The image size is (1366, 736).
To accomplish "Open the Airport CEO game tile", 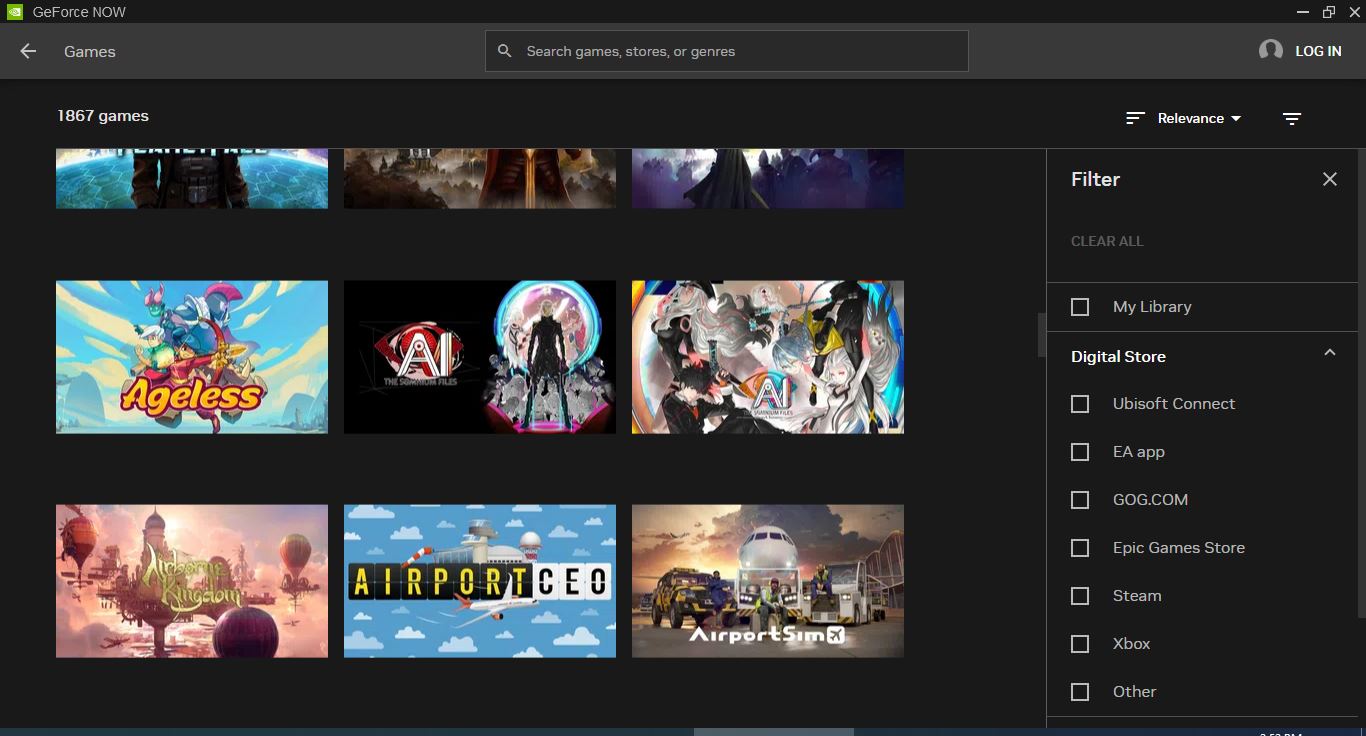I will (x=480, y=581).
